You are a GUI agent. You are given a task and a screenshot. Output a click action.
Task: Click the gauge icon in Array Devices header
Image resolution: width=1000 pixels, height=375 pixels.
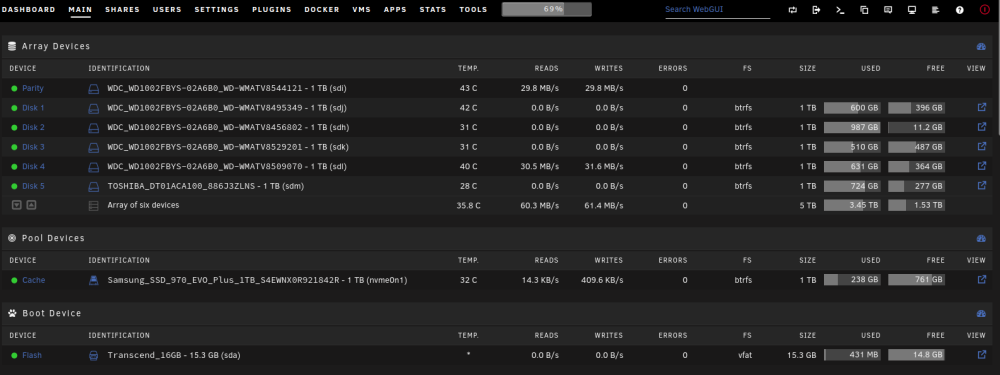981,47
